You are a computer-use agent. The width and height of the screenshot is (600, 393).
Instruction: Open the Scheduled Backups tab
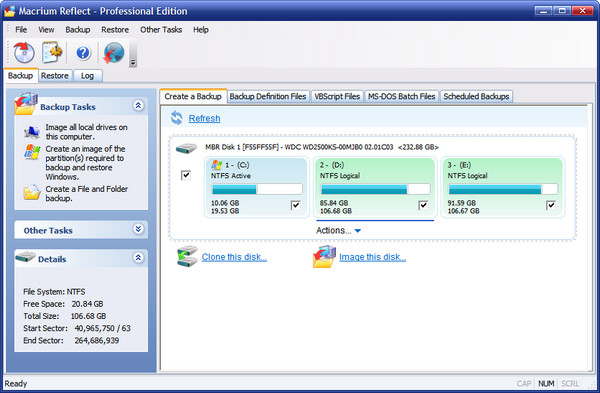pos(476,96)
